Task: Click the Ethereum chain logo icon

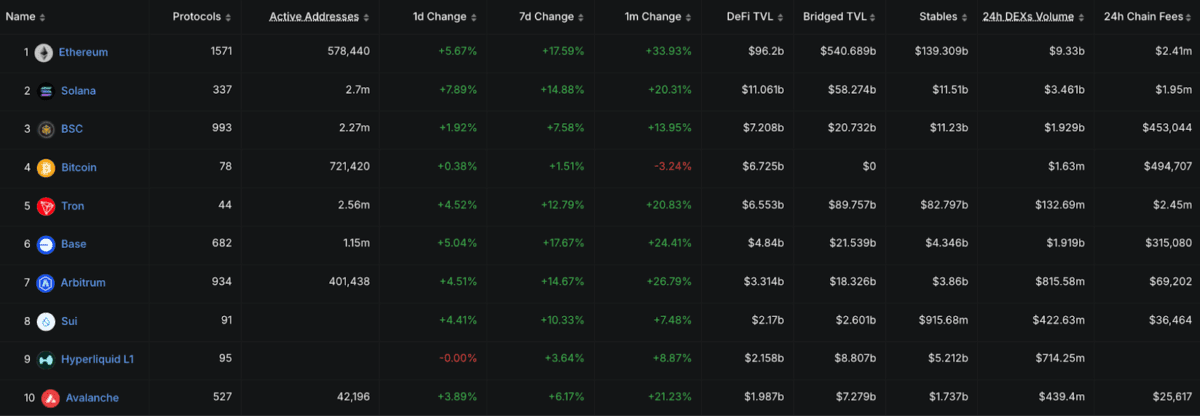Action: tap(43, 52)
